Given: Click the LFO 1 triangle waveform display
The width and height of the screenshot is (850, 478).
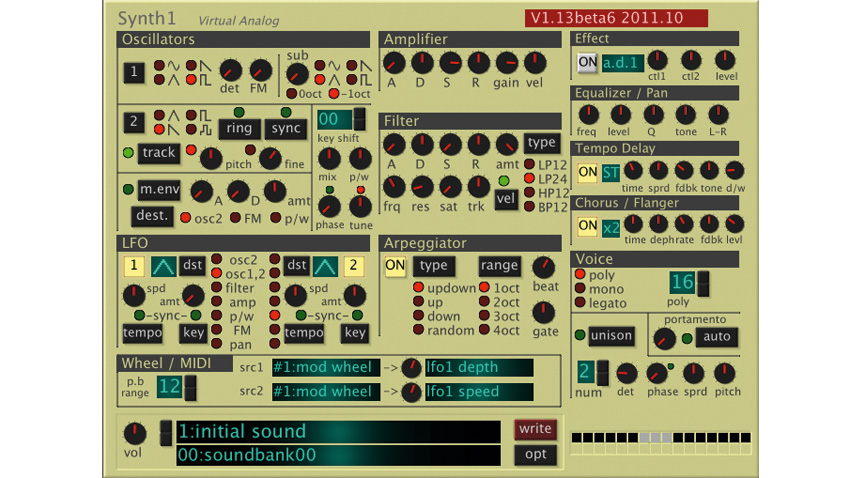Looking at the screenshot, I should tap(163, 266).
